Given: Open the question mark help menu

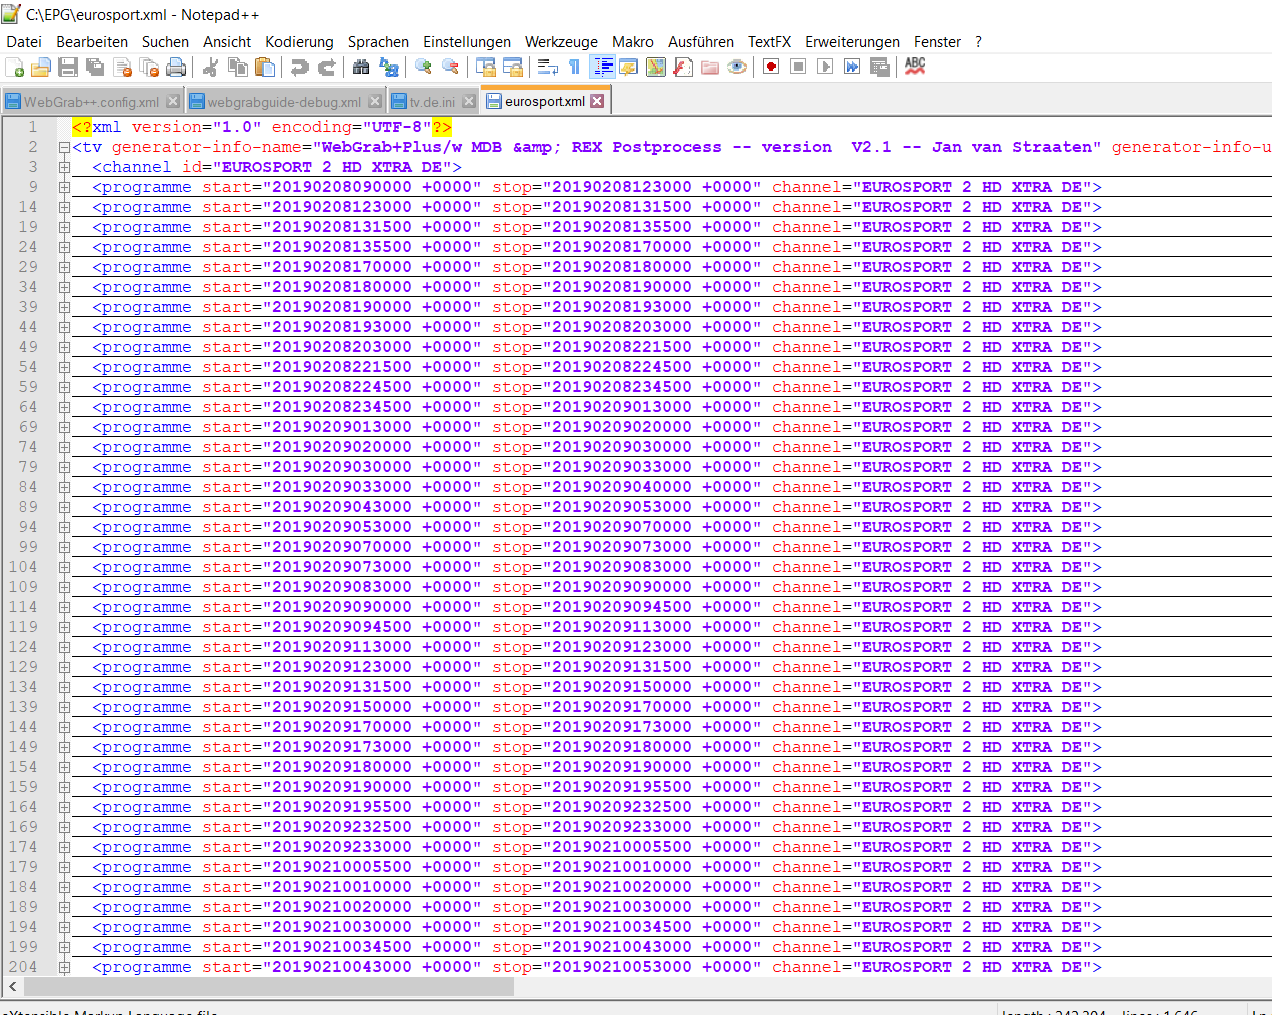Looking at the screenshot, I should tap(978, 42).
